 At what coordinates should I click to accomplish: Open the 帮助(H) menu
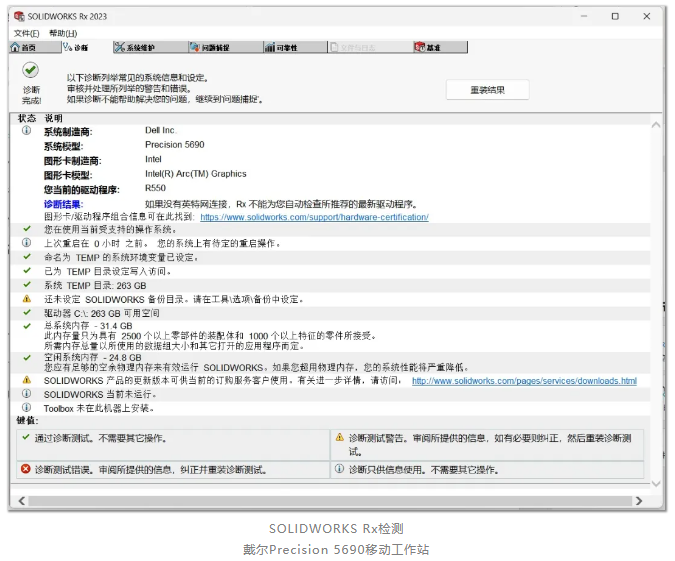pyautogui.click(x=63, y=33)
